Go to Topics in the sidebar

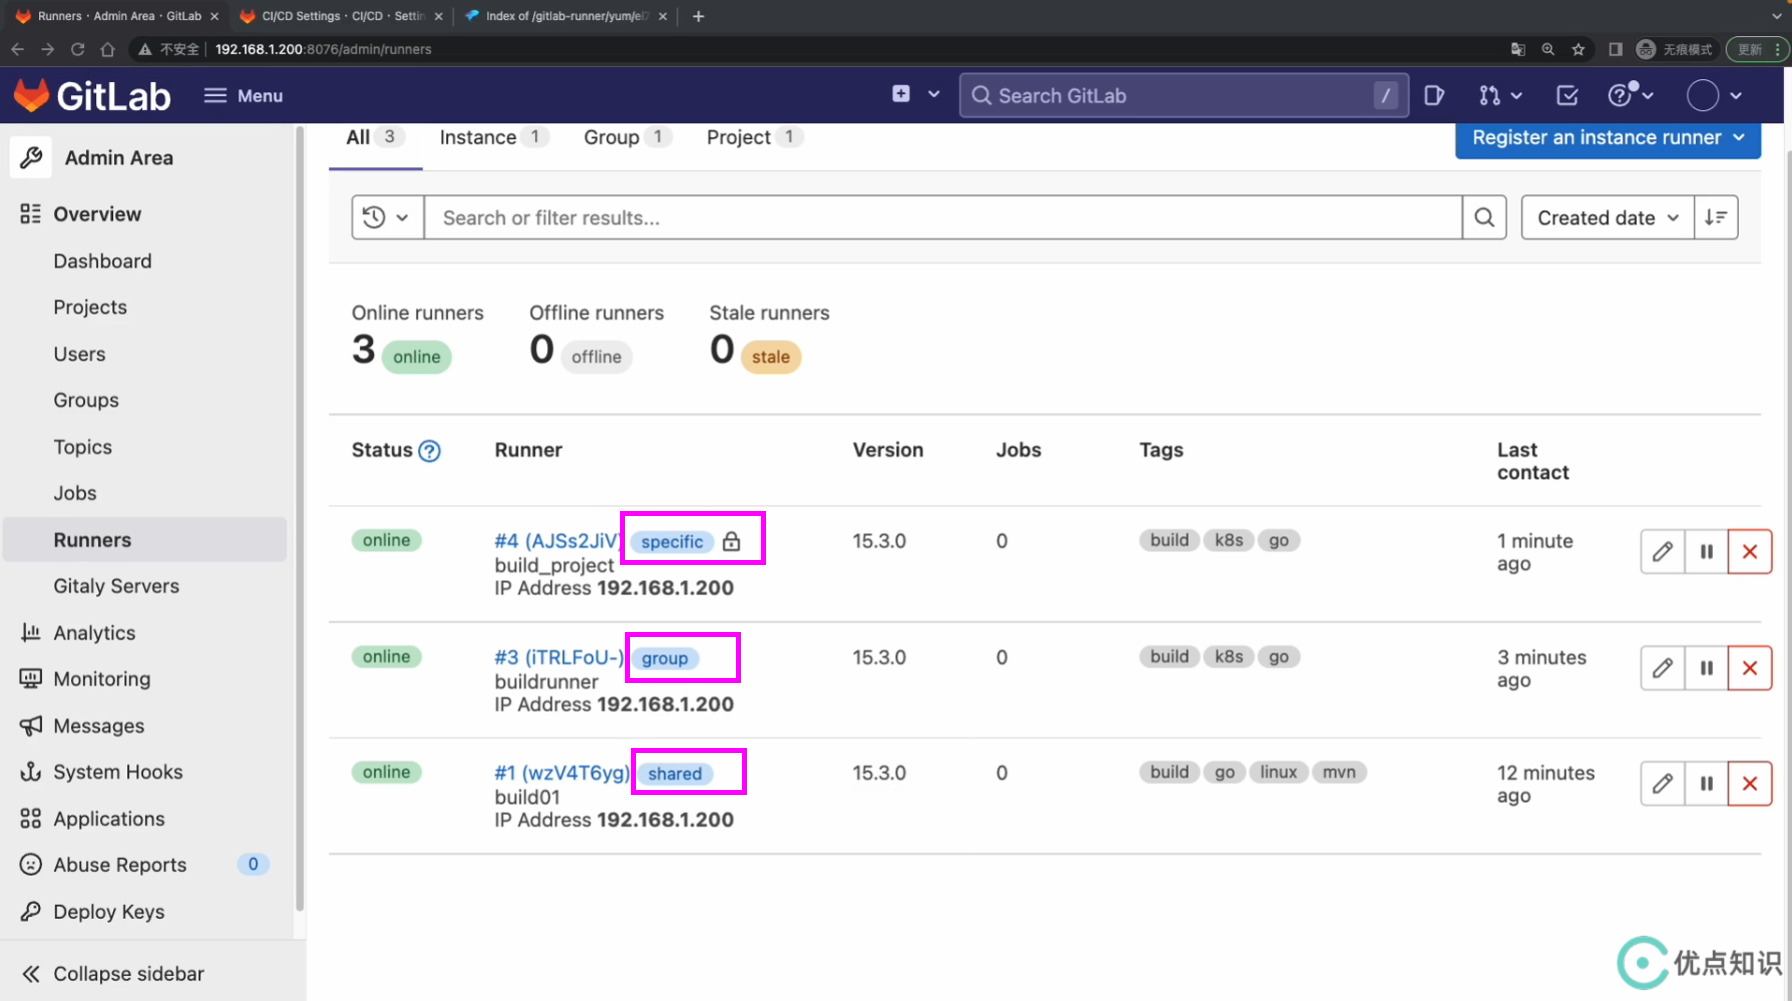[82, 447]
